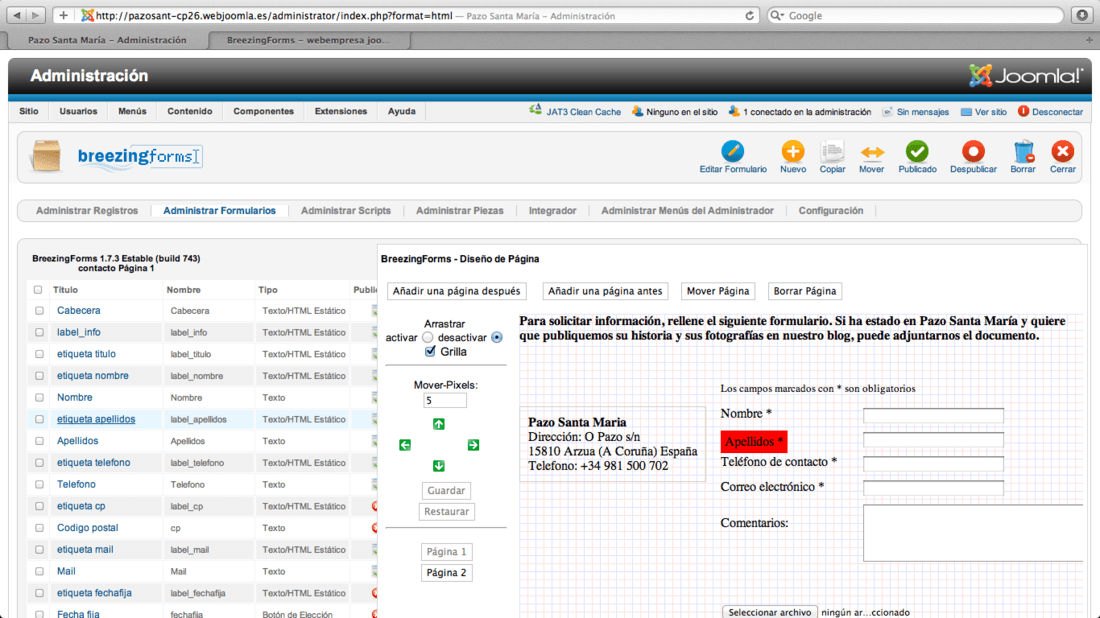Check the label_info row checkbox
The image size is (1100, 618).
39,332
